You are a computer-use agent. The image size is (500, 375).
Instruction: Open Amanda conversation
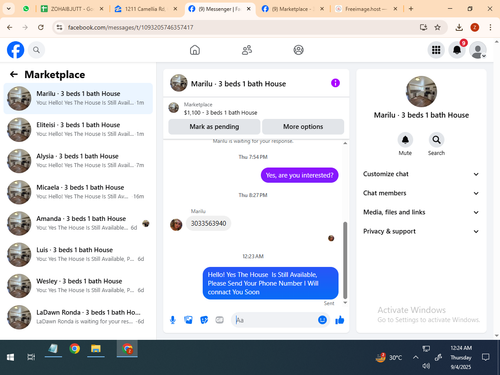[78, 223]
